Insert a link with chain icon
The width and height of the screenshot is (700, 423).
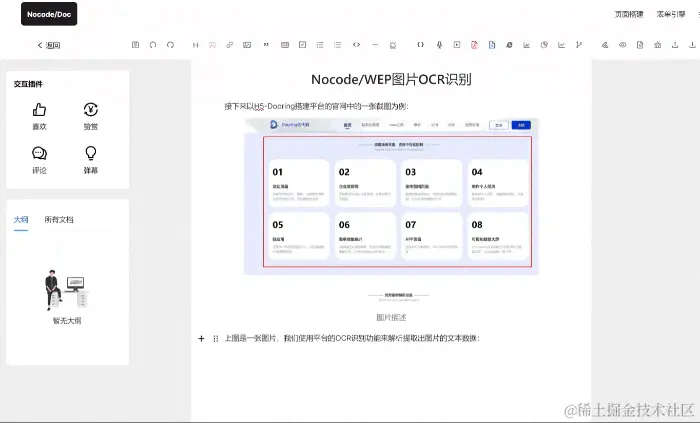click(229, 45)
